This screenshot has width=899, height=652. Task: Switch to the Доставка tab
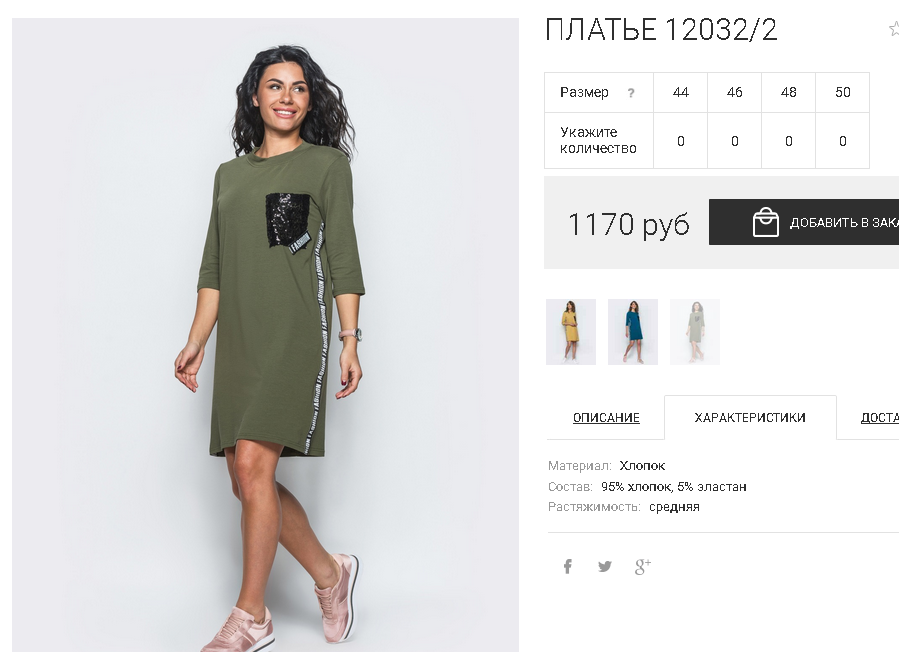point(880,417)
